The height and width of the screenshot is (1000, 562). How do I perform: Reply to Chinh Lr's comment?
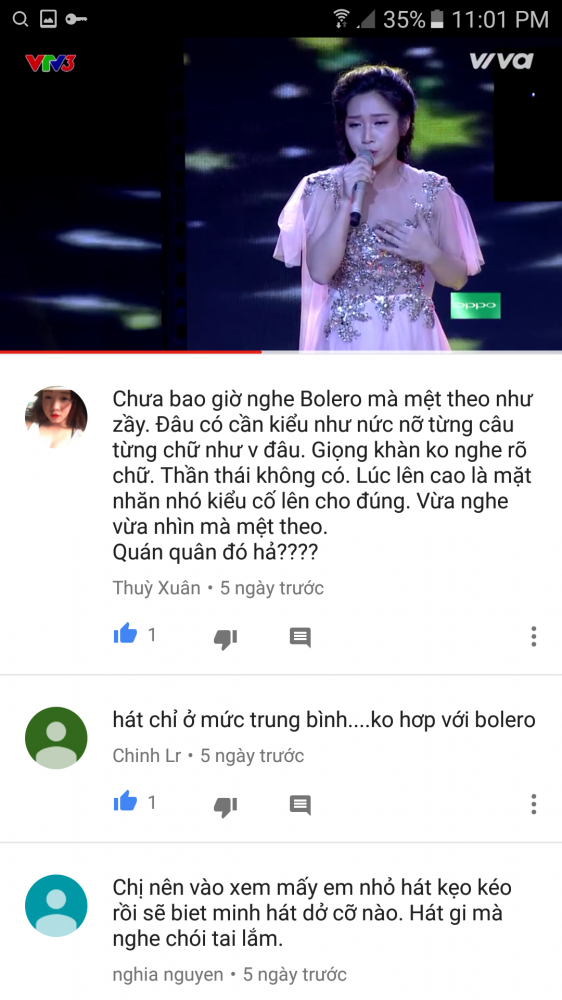click(300, 804)
